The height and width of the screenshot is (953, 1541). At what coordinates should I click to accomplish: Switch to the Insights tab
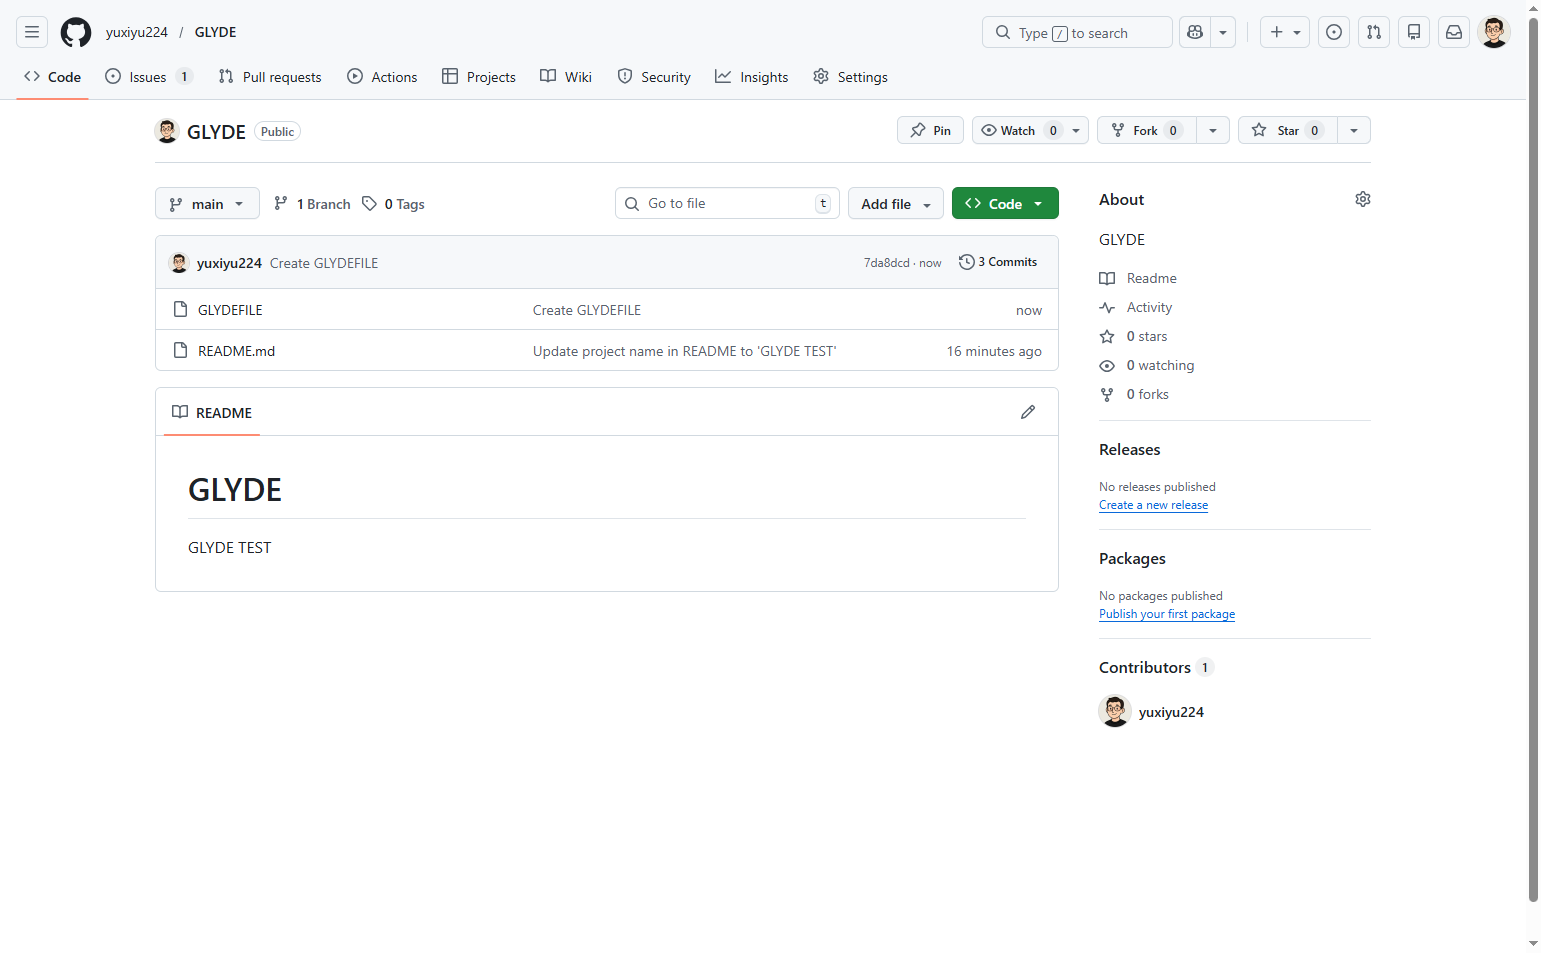(752, 77)
